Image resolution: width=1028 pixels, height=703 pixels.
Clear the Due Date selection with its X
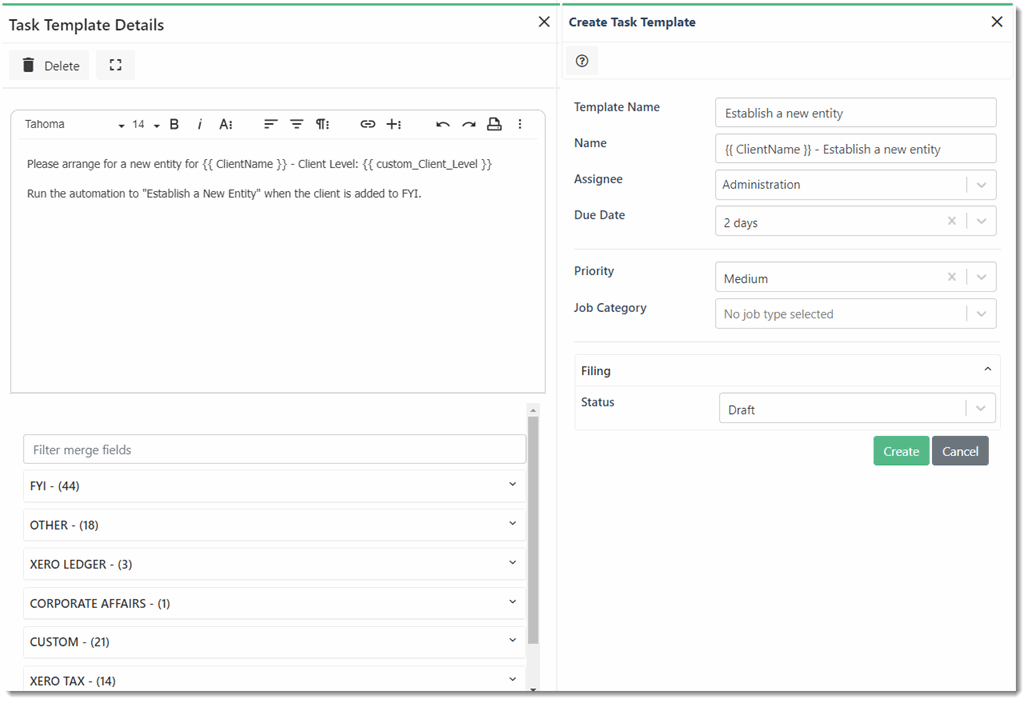pos(952,221)
